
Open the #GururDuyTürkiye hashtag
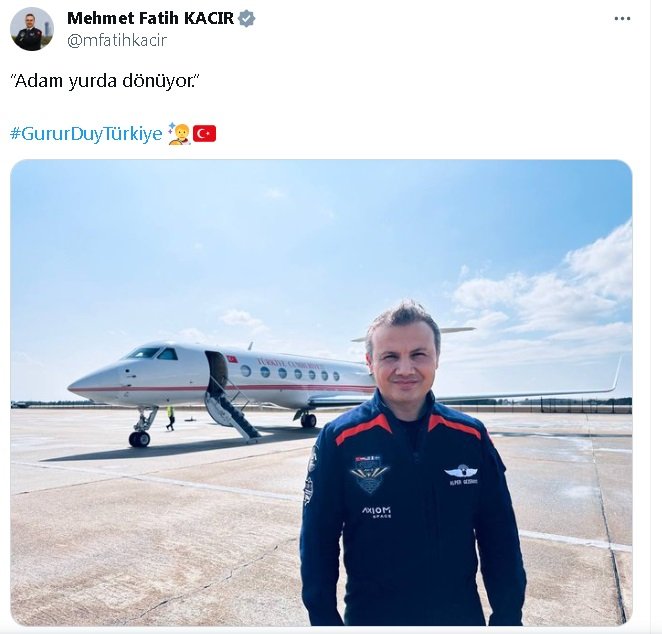coord(86,133)
